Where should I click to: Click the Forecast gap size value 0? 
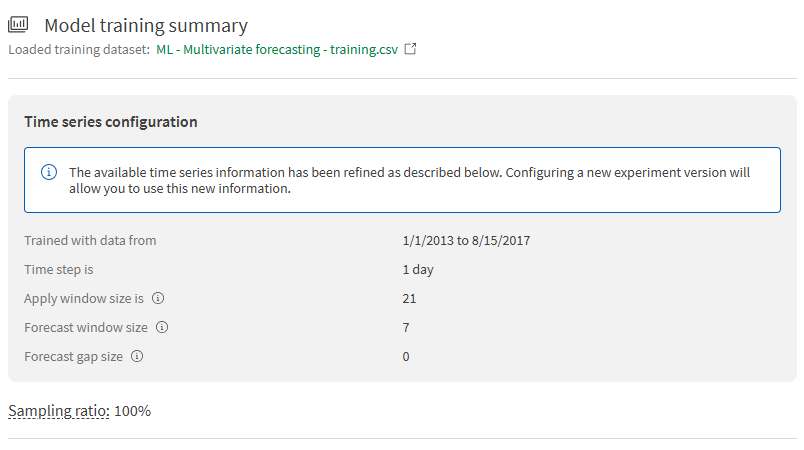click(x=406, y=356)
